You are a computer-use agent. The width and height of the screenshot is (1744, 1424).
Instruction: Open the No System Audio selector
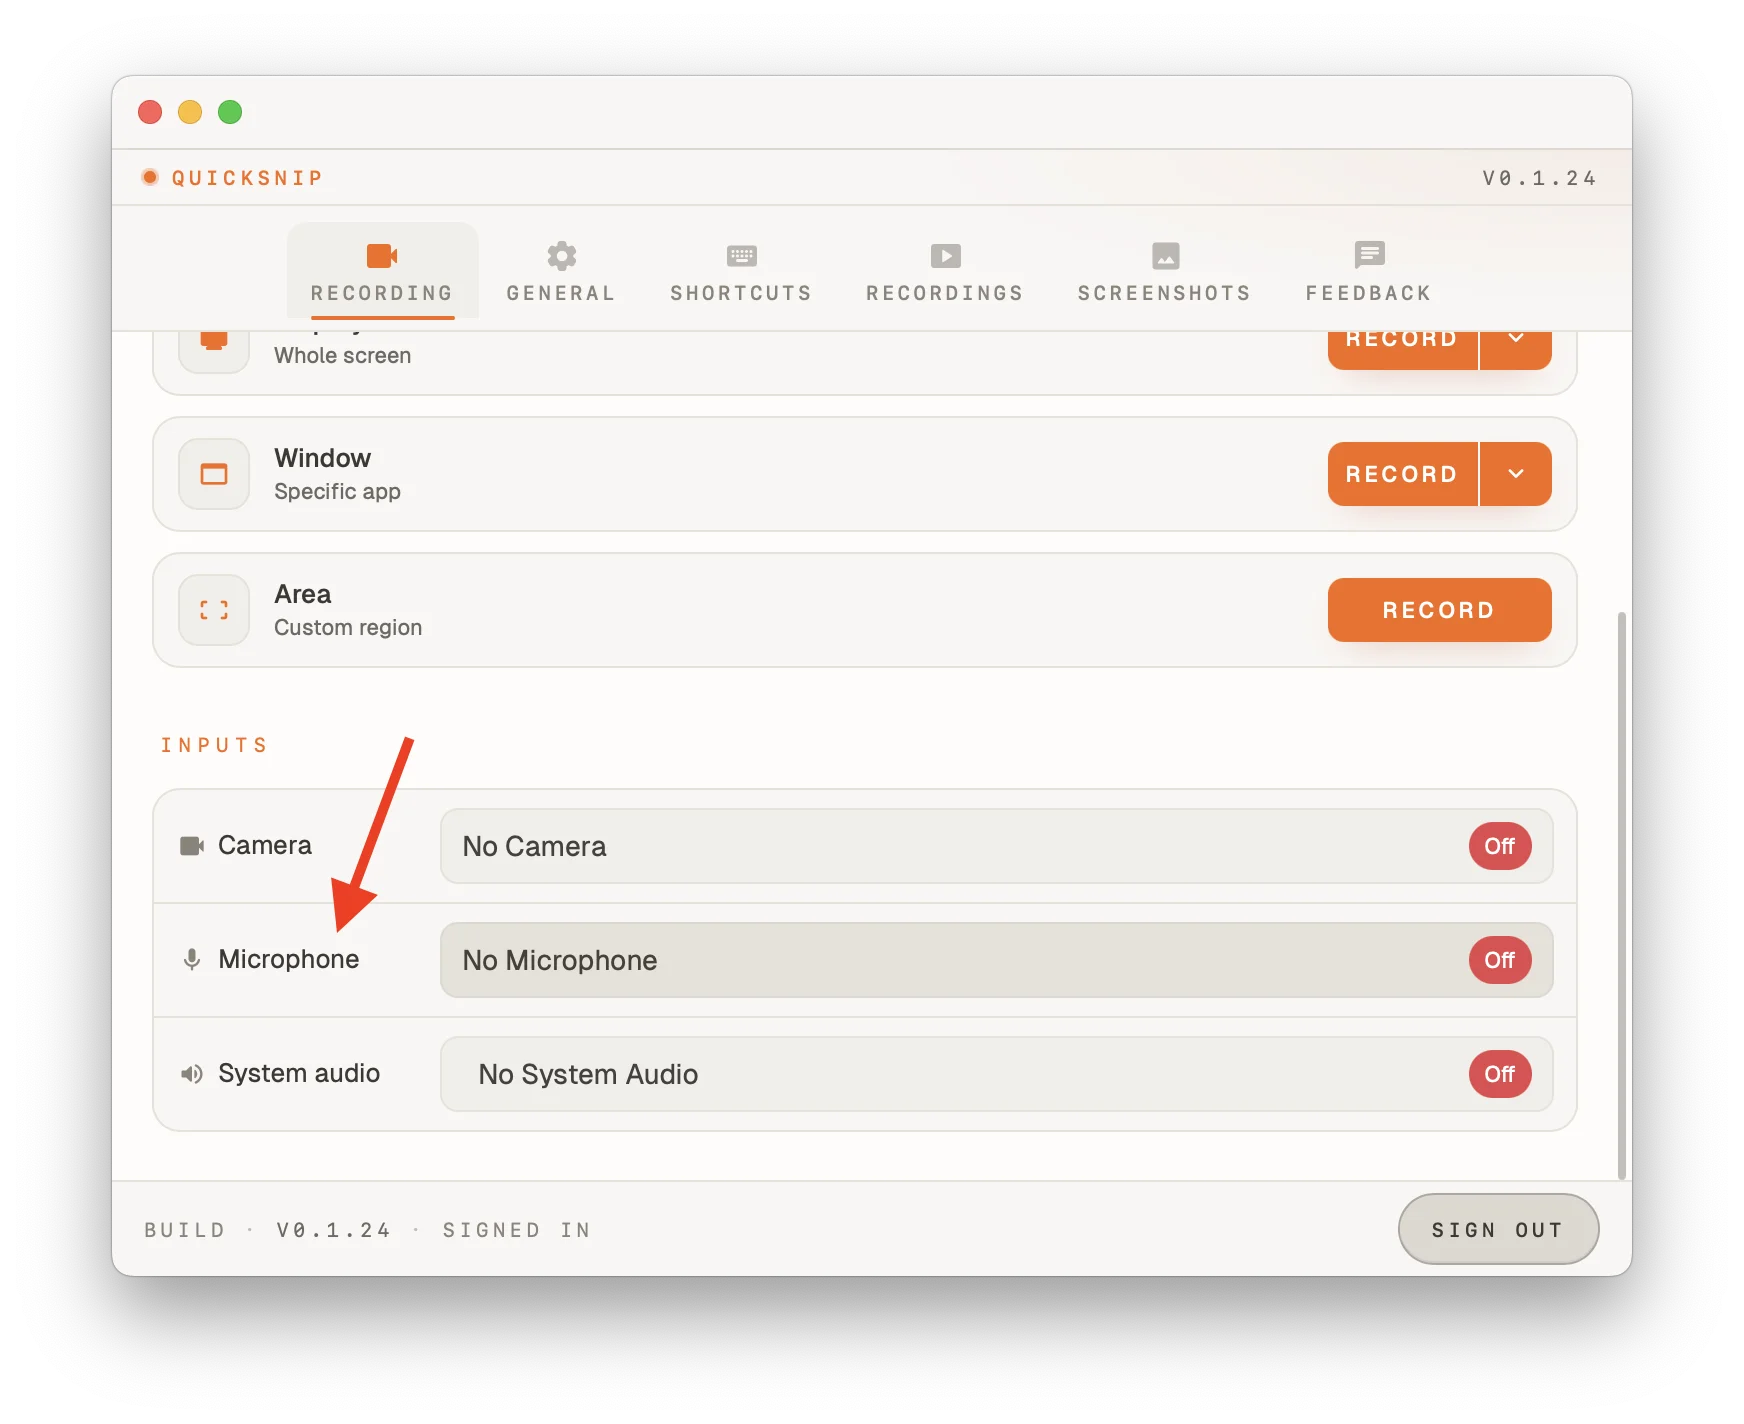pyautogui.click(x=996, y=1074)
